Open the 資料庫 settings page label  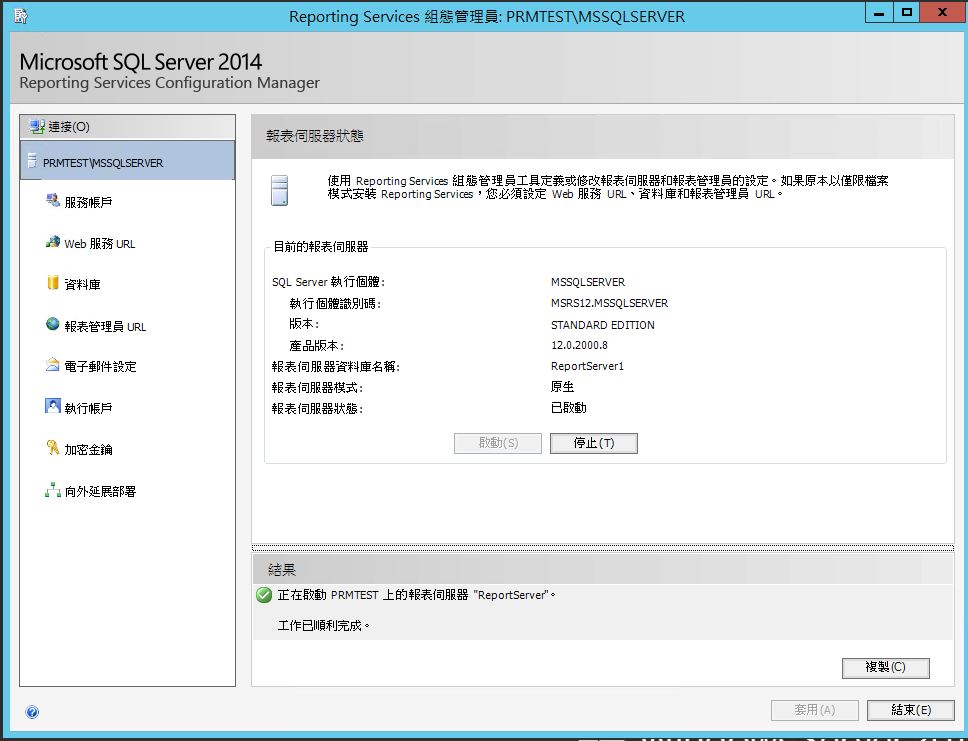coord(83,285)
